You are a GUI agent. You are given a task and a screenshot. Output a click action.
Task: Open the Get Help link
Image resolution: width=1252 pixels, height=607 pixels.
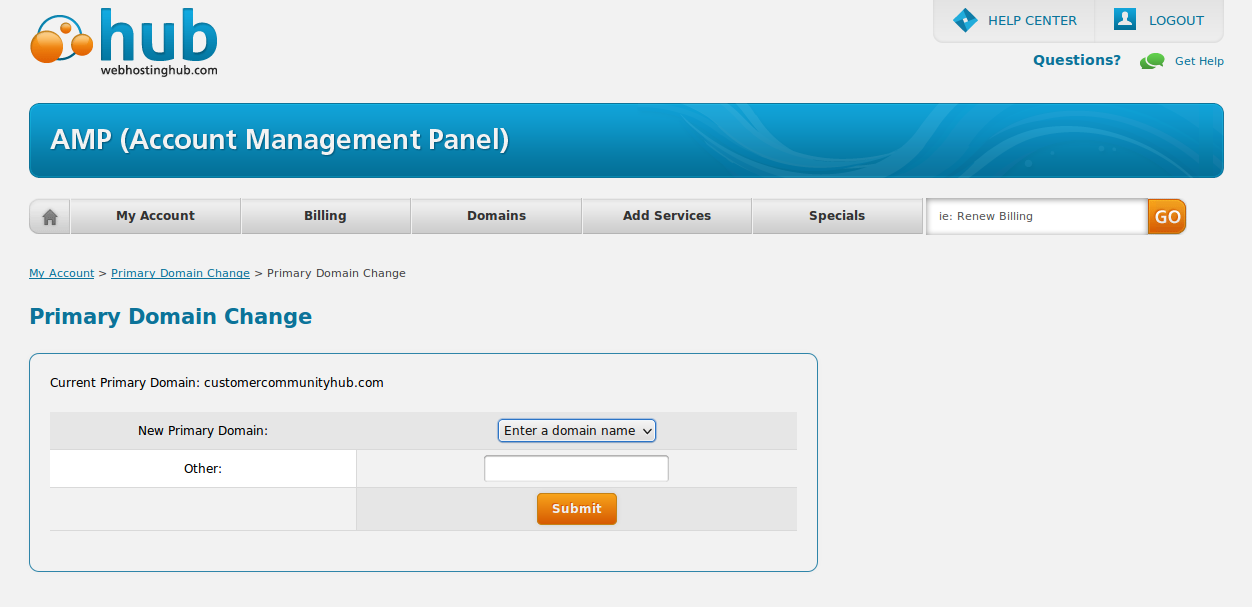tap(1199, 61)
